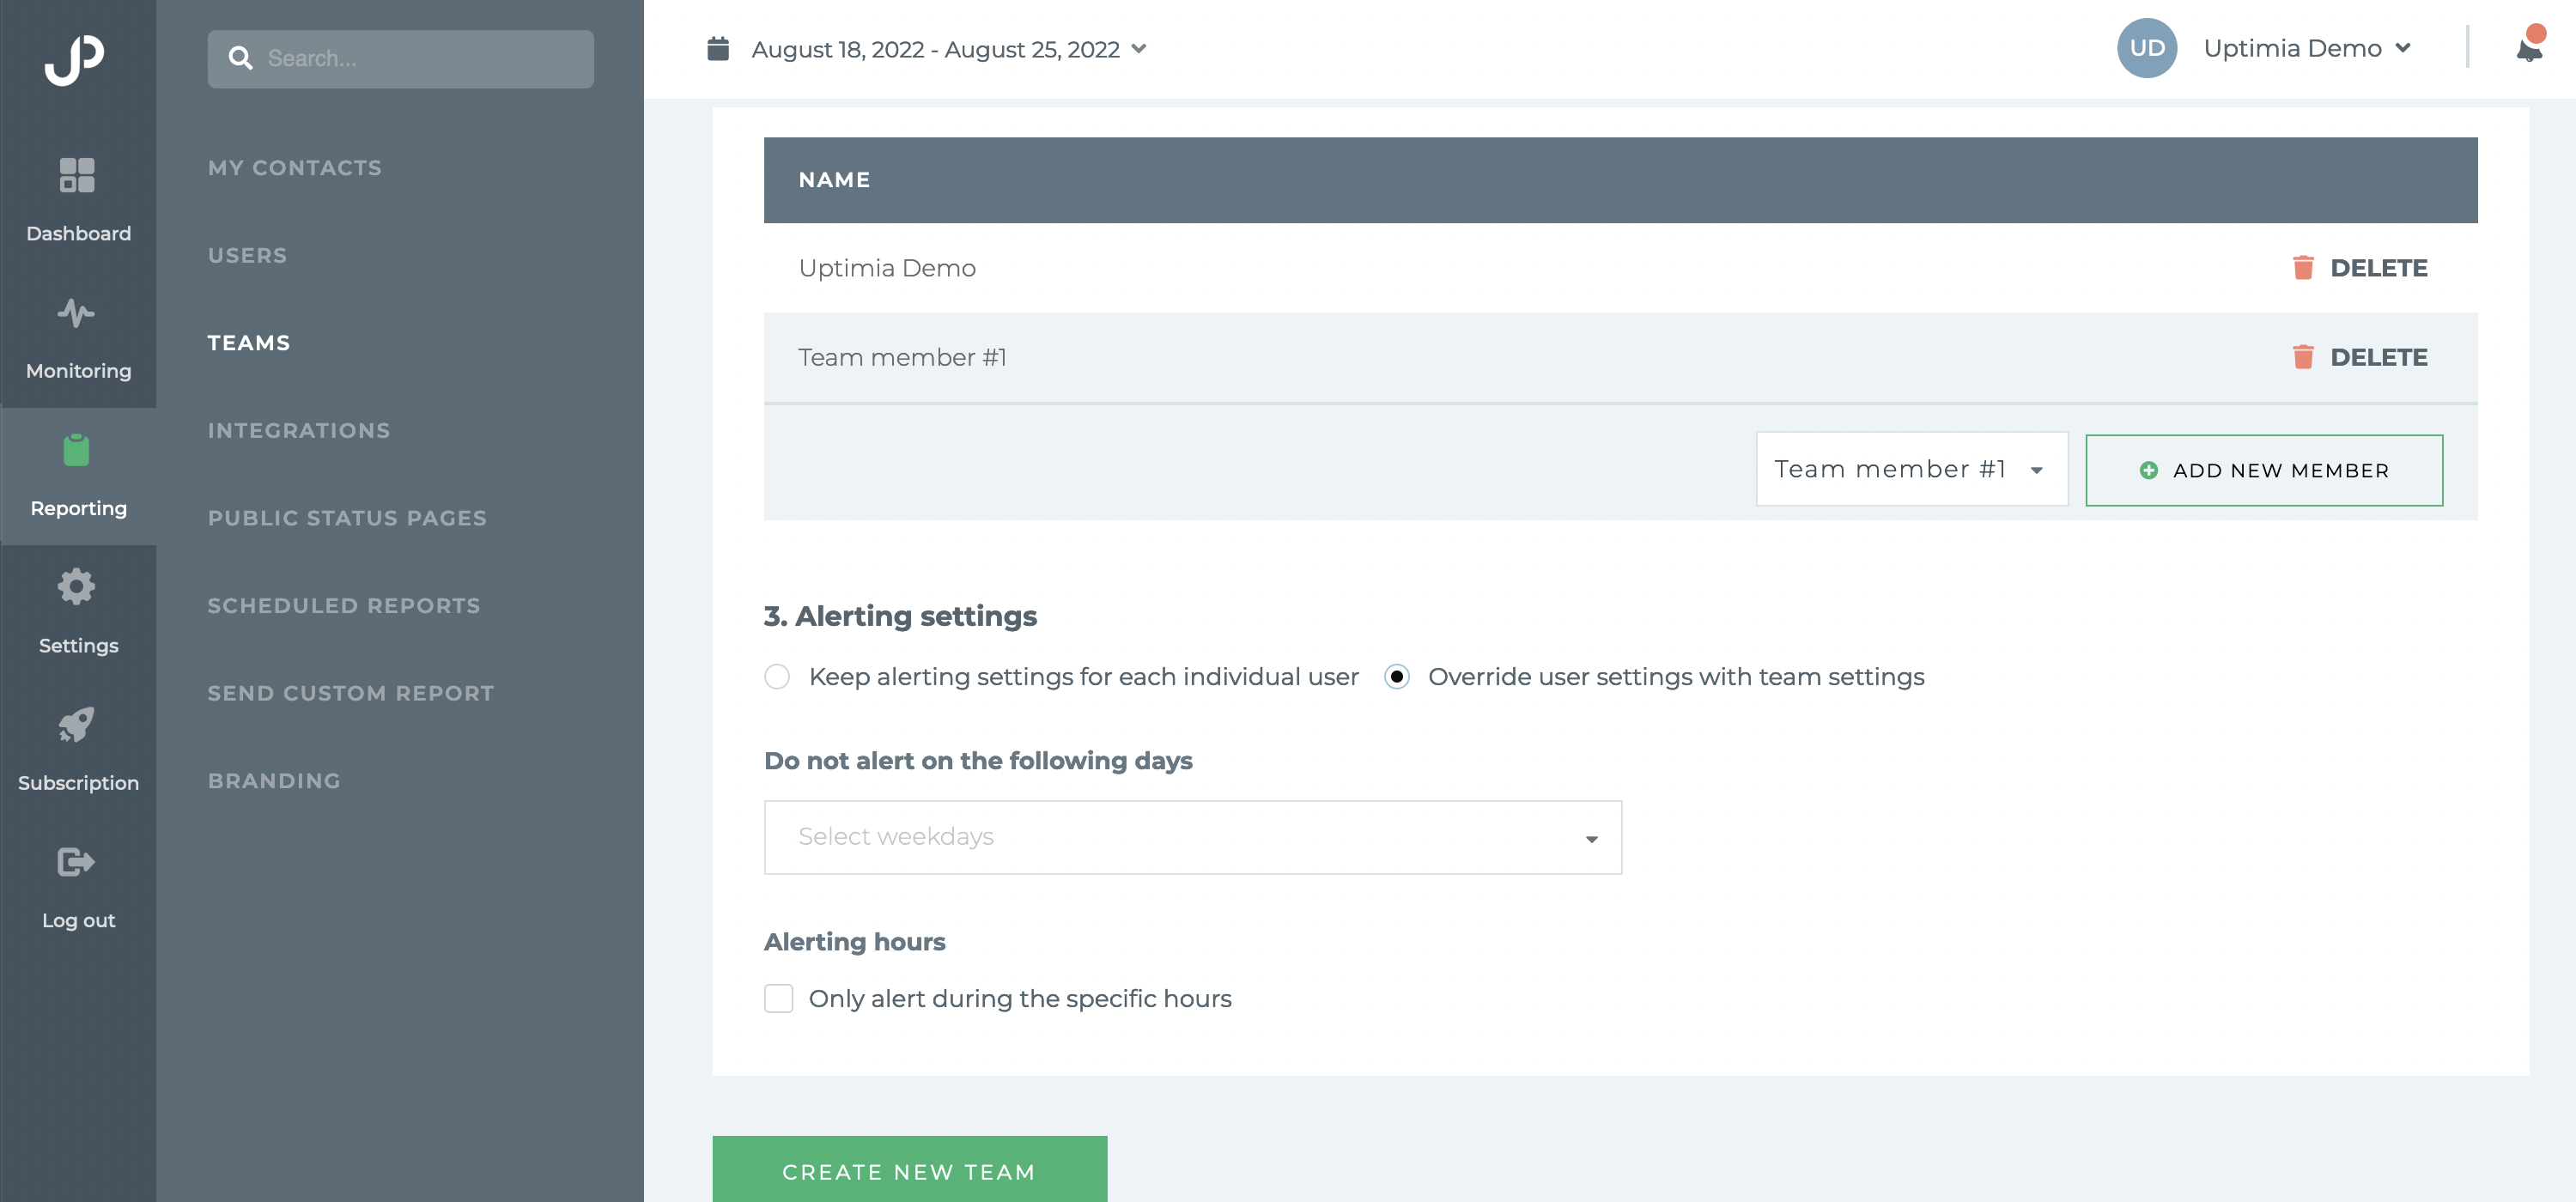Click into the Search field

420,59
